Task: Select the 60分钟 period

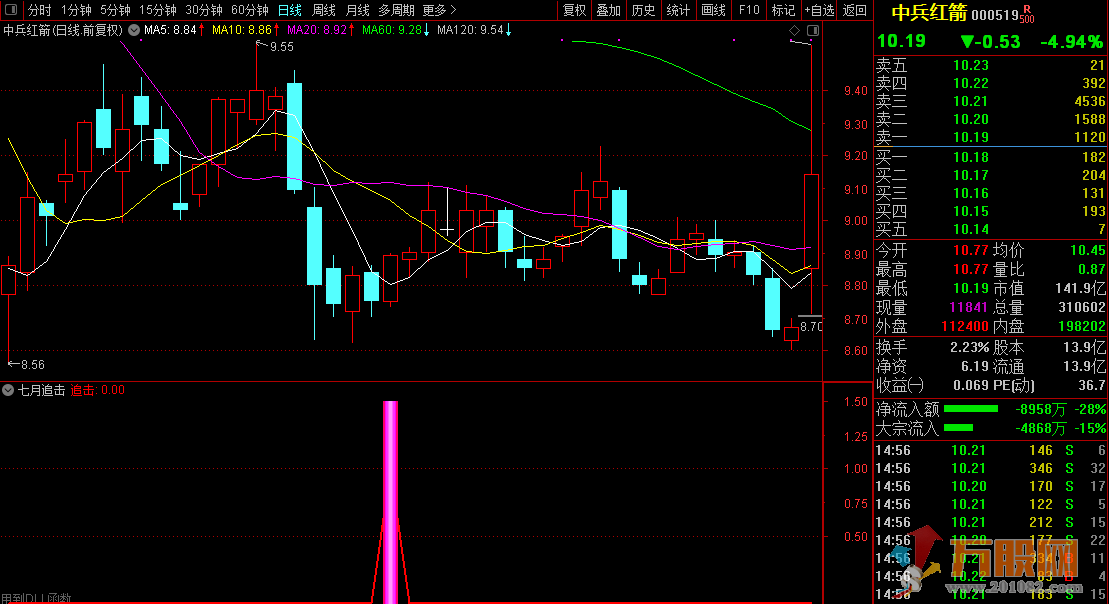Action: pyautogui.click(x=250, y=10)
